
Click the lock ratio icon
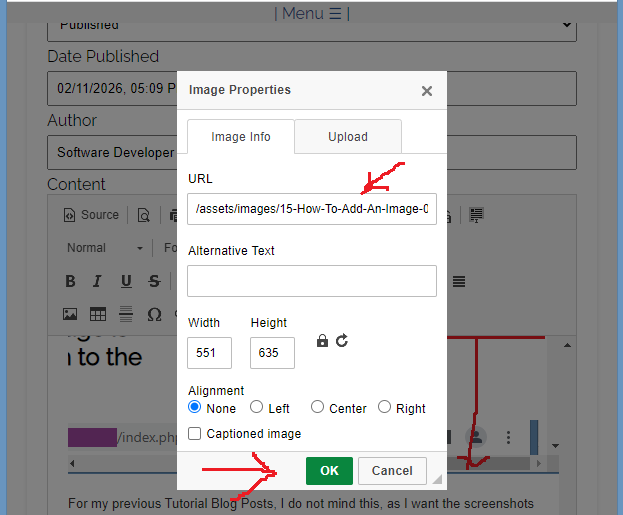point(322,341)
